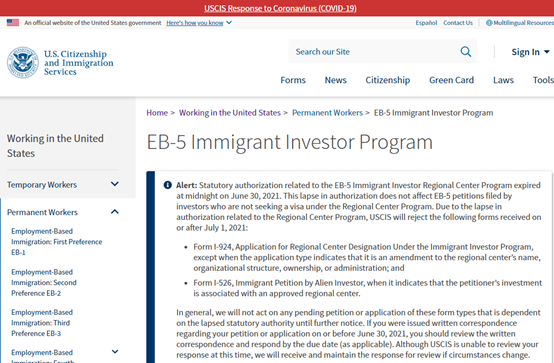Collapse the Permanent Workers section
This screenshot has width=554, height=363.
(114, 212)
